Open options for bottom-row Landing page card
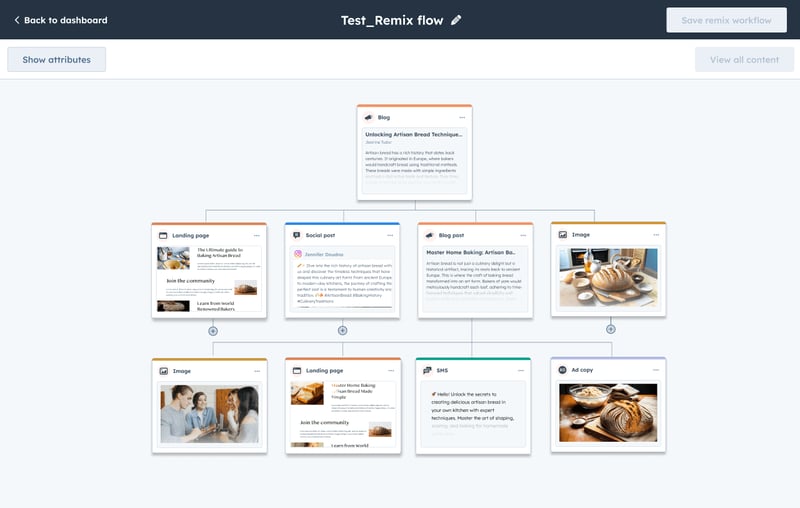 (x=391, y=370)
